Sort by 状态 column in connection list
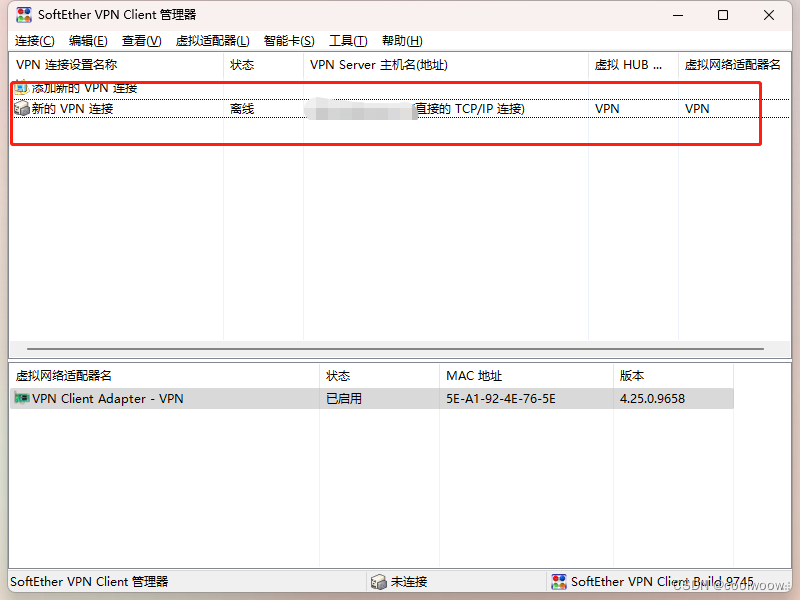Screen dimensions: 800x600 263,65
